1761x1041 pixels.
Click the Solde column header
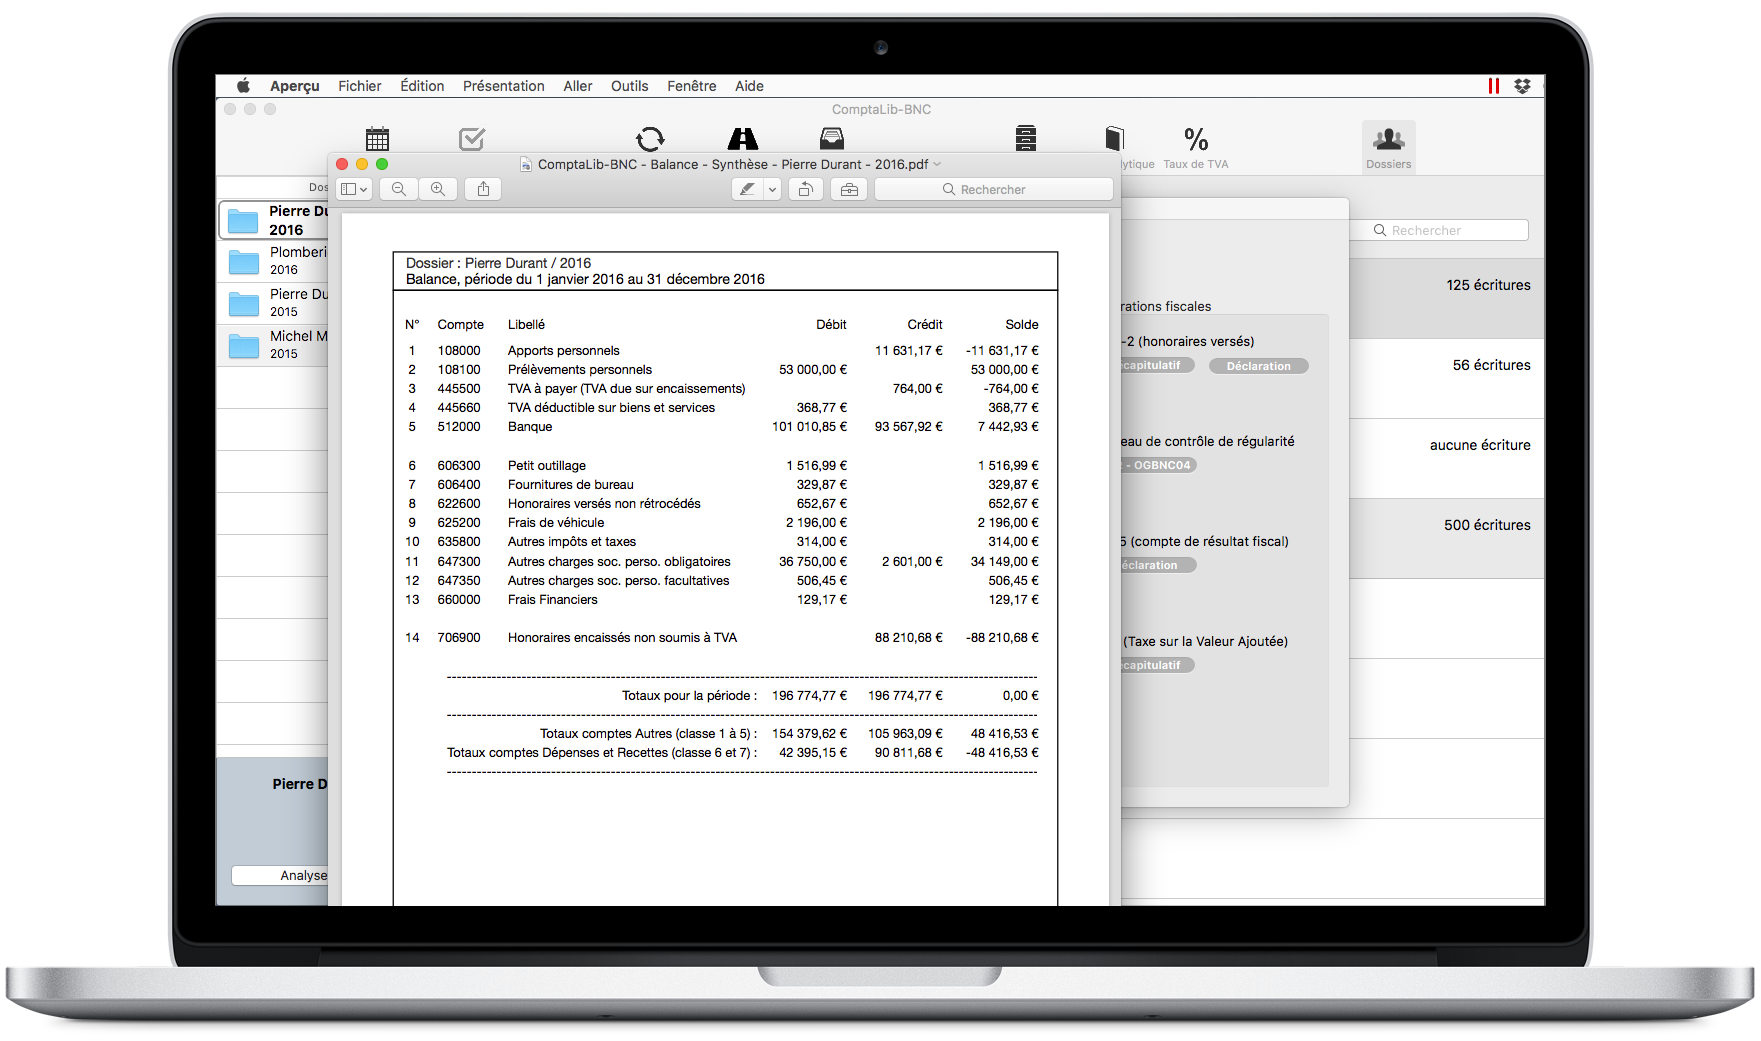tap(1022, 325)
